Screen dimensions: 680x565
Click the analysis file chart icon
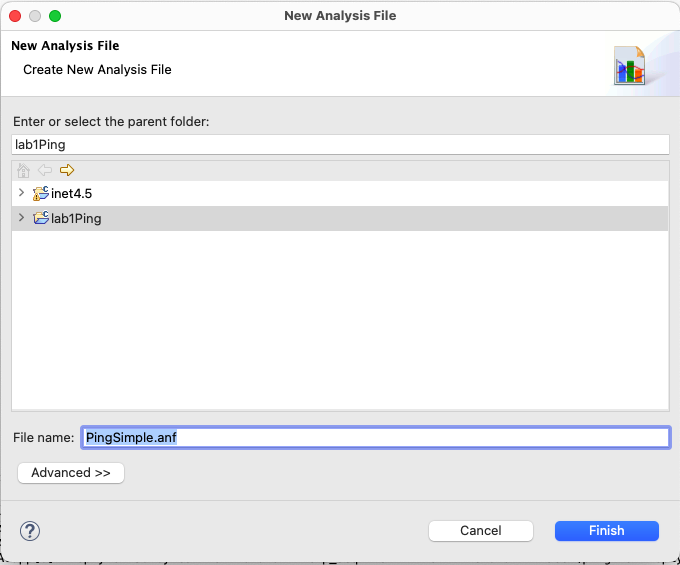click(629, 65)
